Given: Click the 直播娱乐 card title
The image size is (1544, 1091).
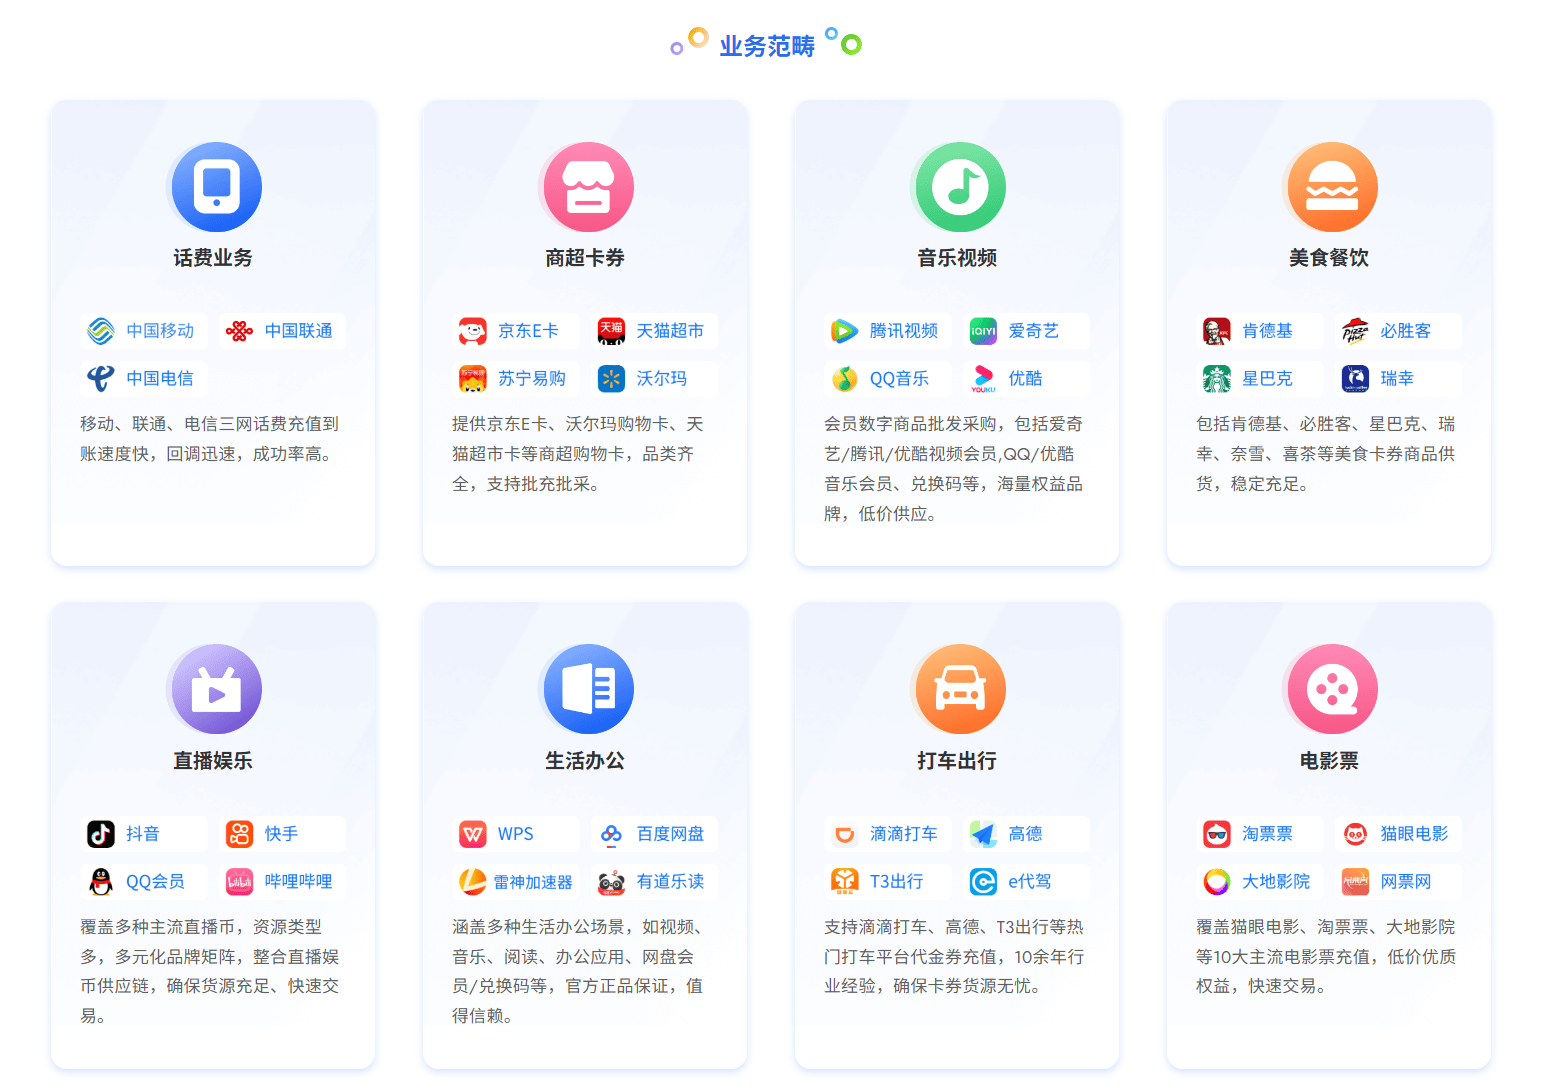Looking at the screenshot, I should click(213, 761).
